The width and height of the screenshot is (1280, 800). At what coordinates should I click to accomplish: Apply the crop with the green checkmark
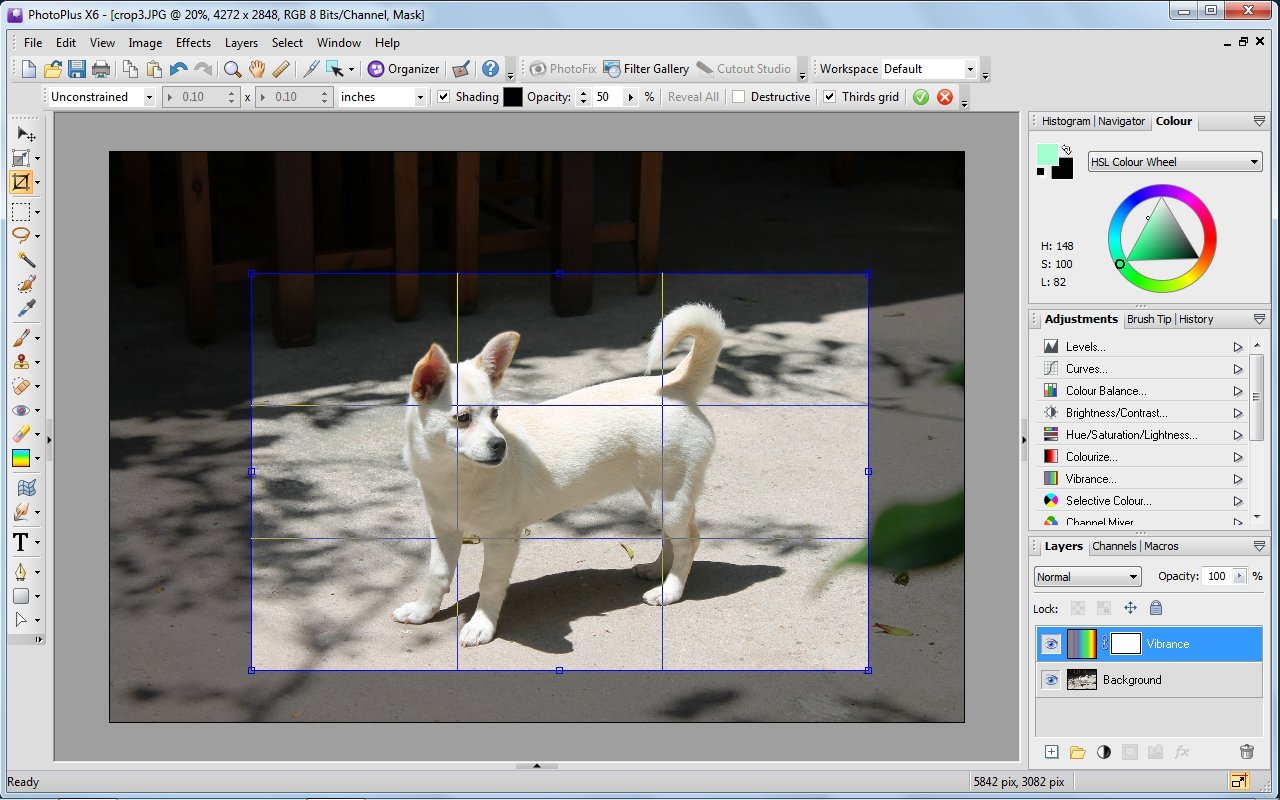[920, 97]
